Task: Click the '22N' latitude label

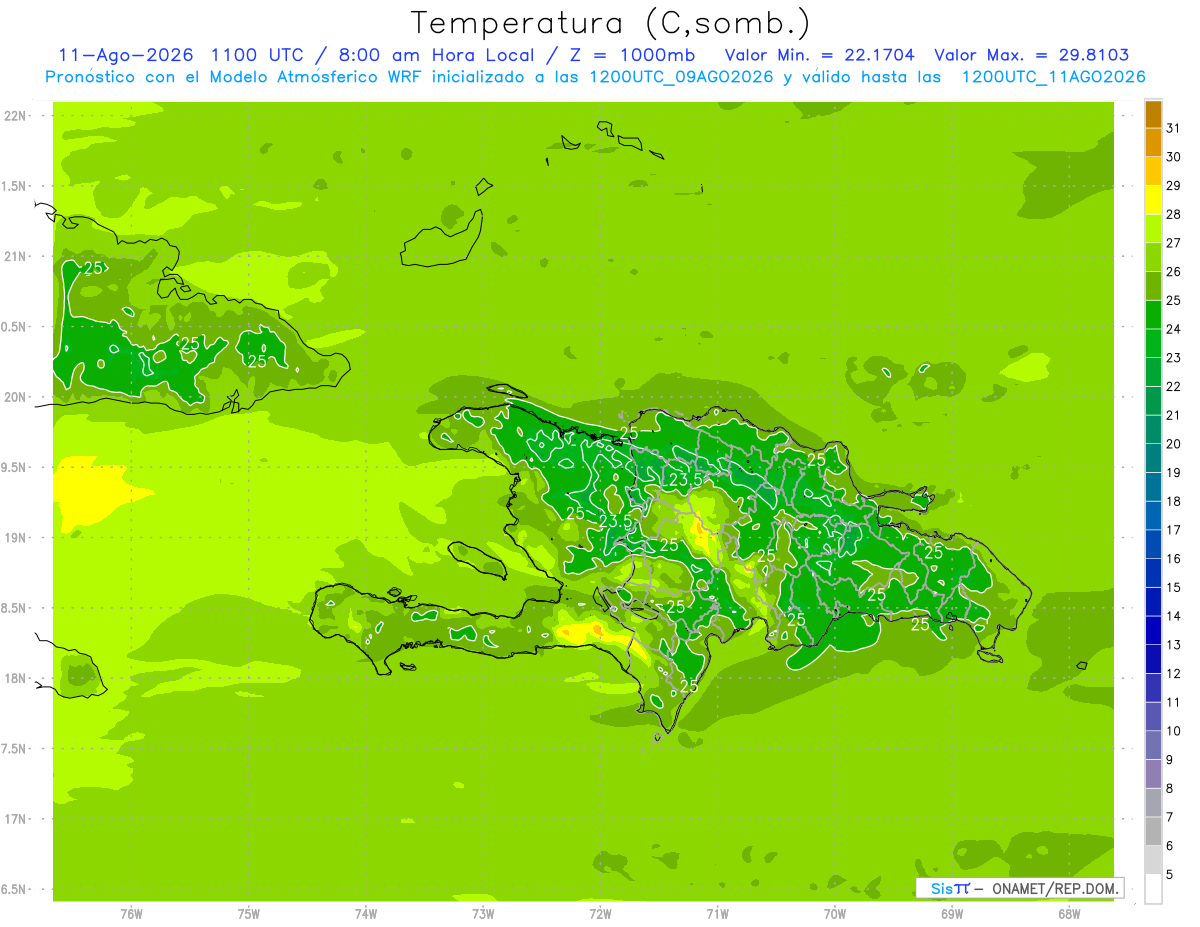Action: coord(15,116)
